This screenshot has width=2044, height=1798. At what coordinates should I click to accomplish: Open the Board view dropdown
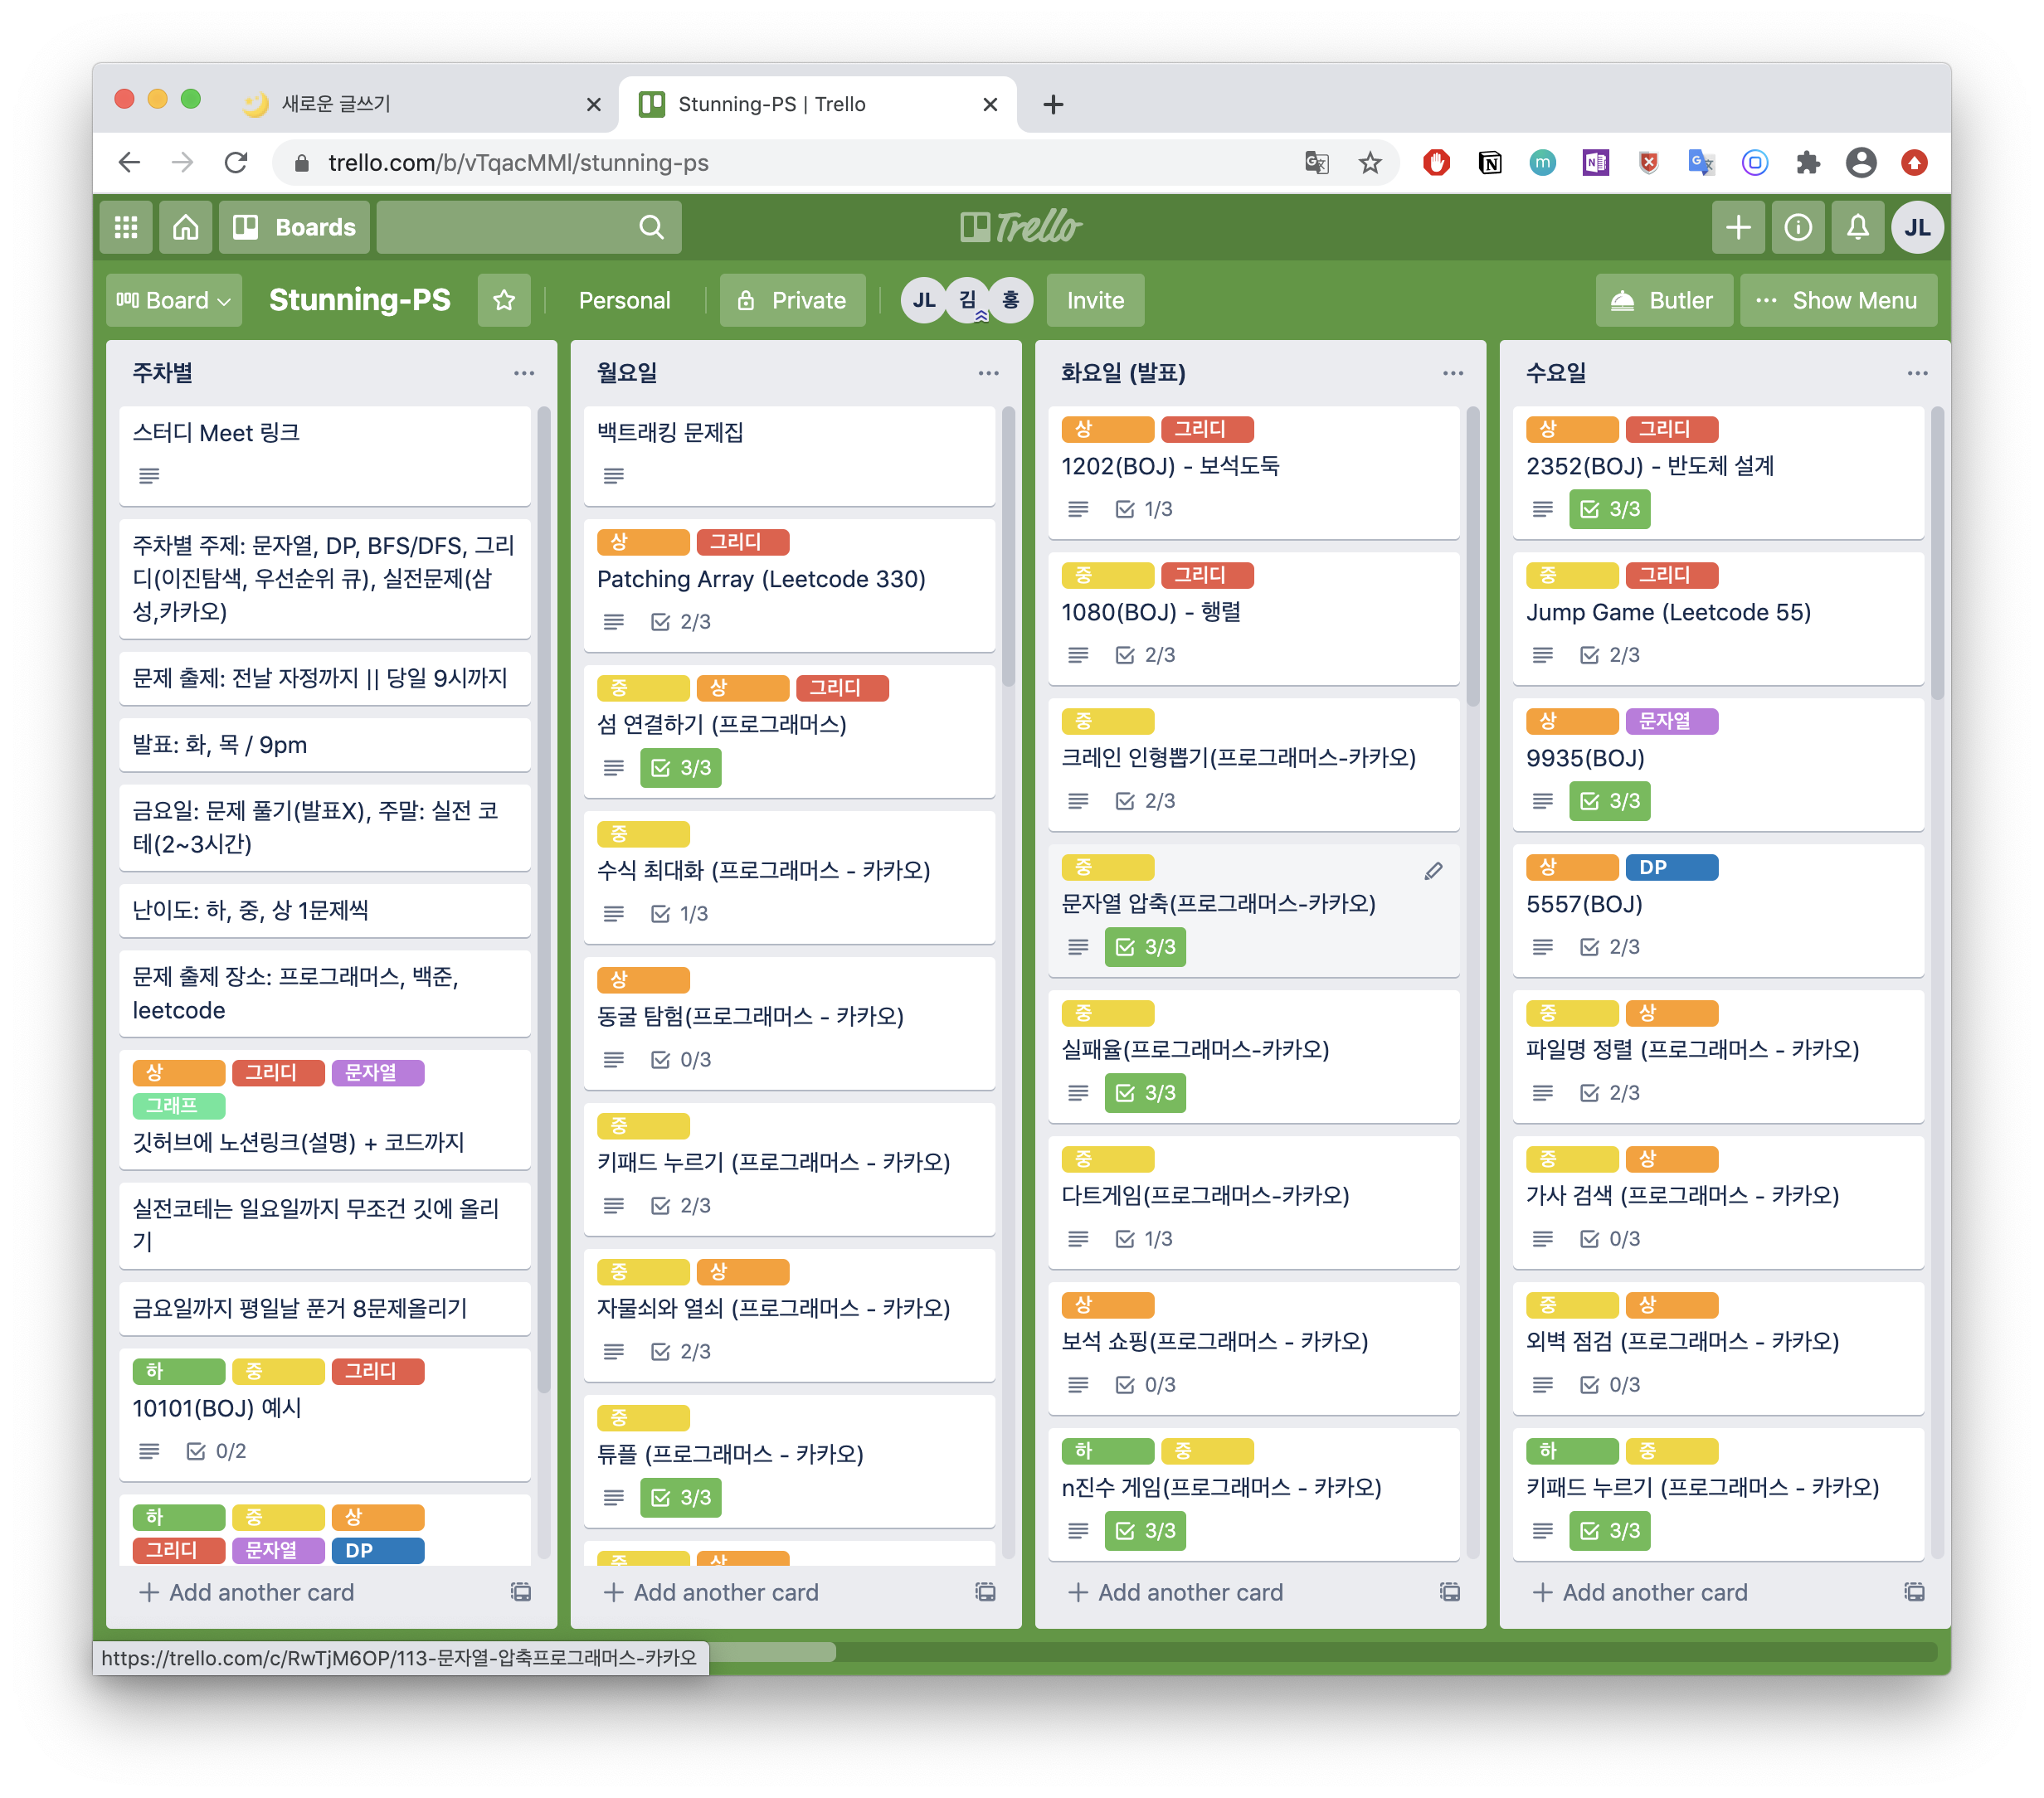point(174,300)
